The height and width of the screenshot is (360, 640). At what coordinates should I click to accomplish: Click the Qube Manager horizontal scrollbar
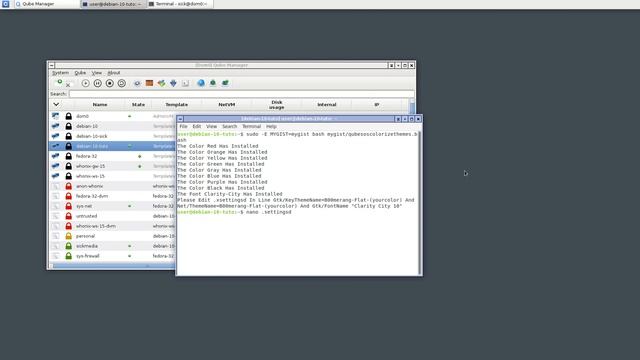click(x=113, y=266)
